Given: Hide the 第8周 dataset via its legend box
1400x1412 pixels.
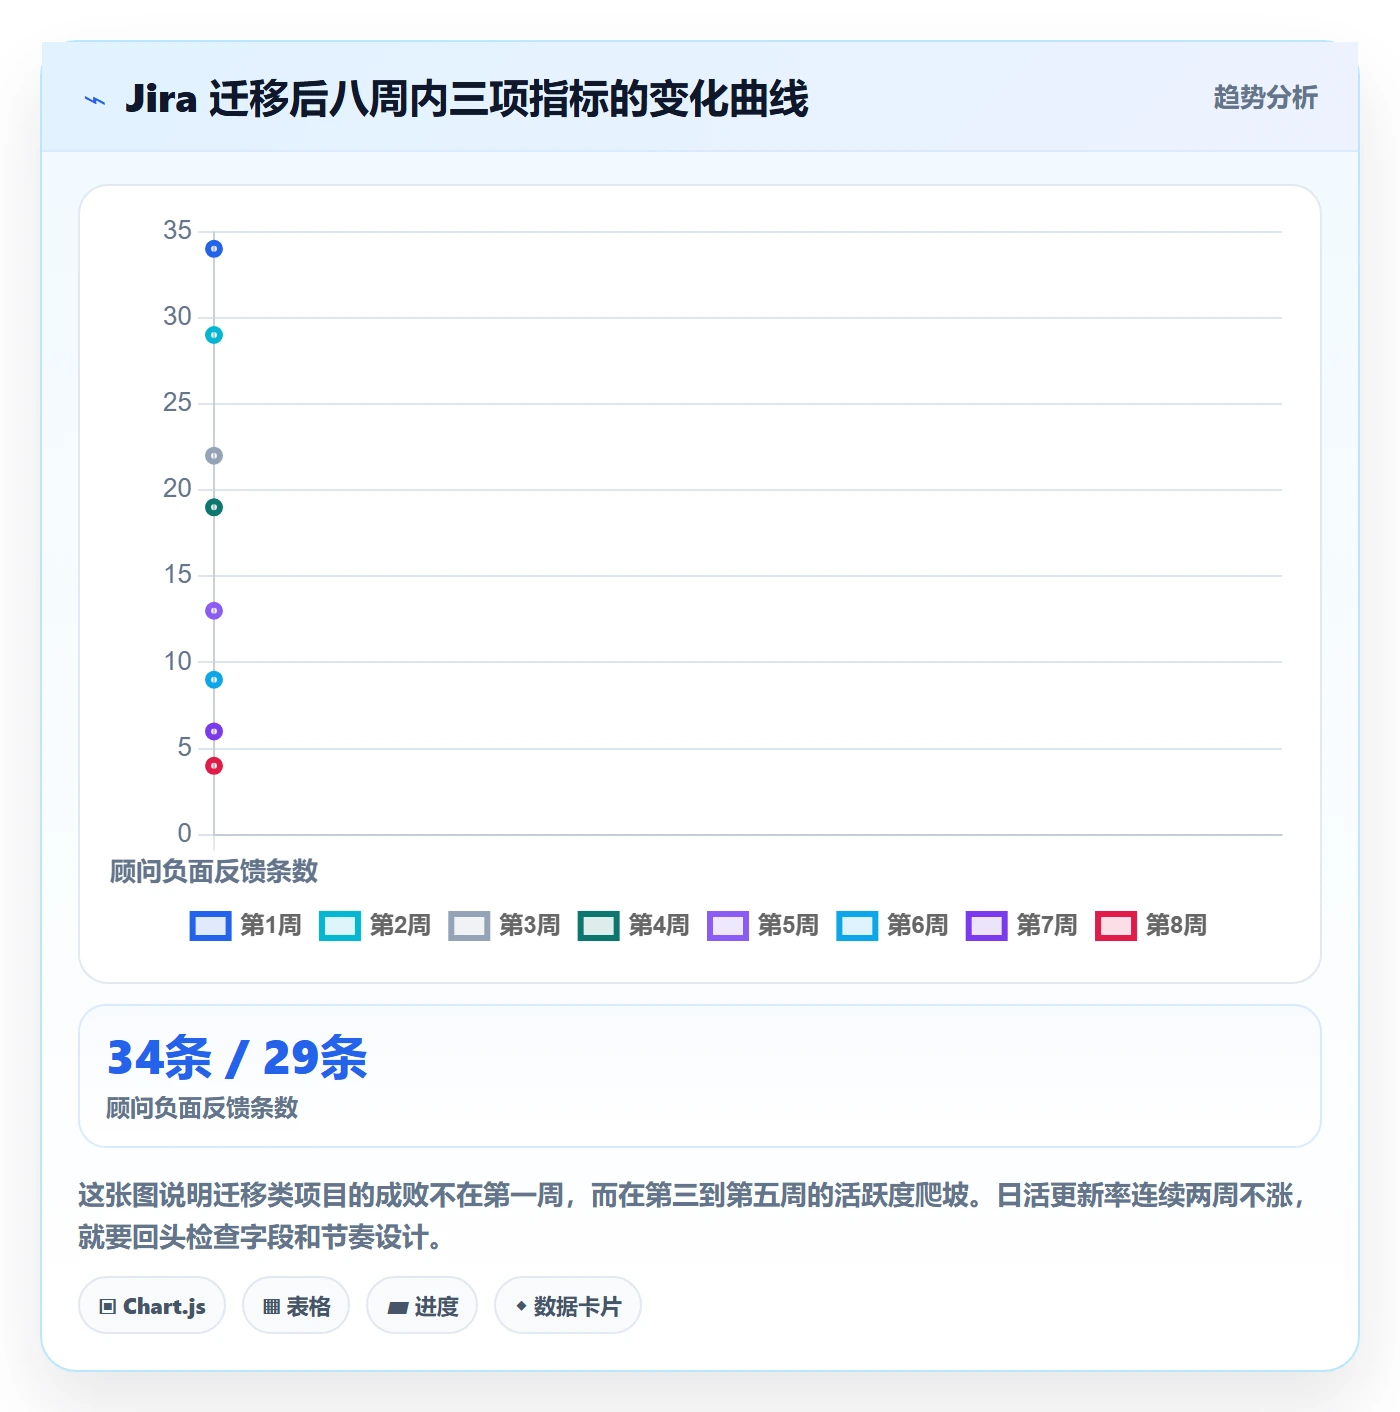Looking at the screenshot, I should [x=1116, y=926].
